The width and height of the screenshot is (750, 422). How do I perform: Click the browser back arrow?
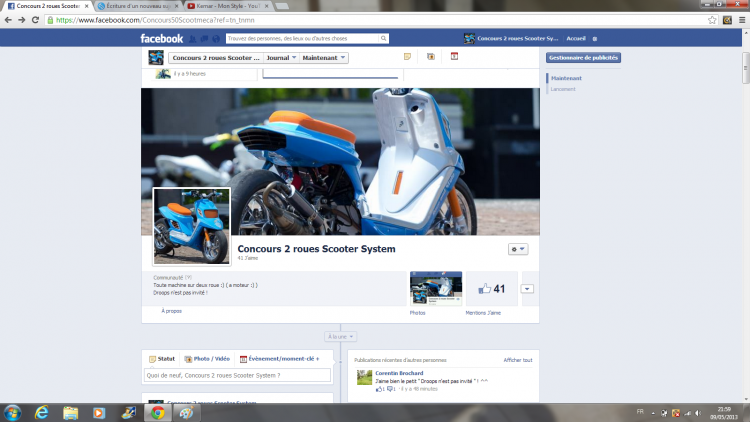point(8,20)
